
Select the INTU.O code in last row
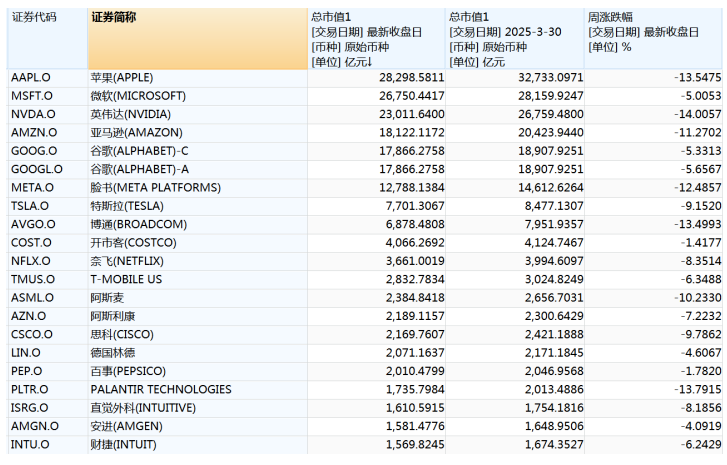tap(30, 444)
